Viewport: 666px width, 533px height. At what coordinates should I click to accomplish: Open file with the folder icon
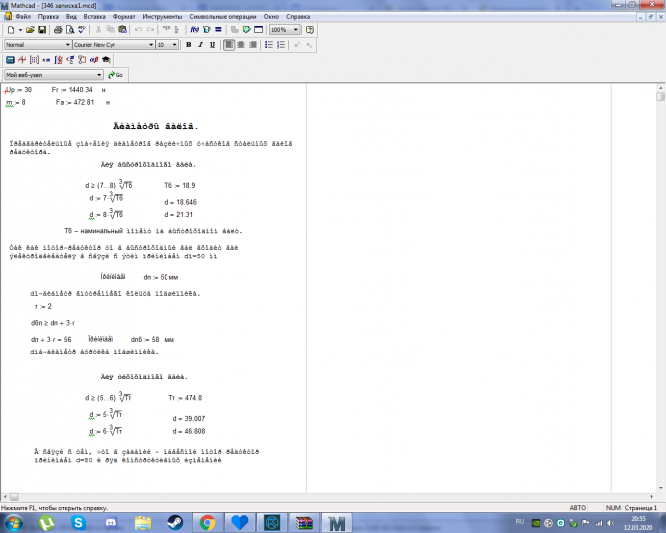click(x=30, y=30)
